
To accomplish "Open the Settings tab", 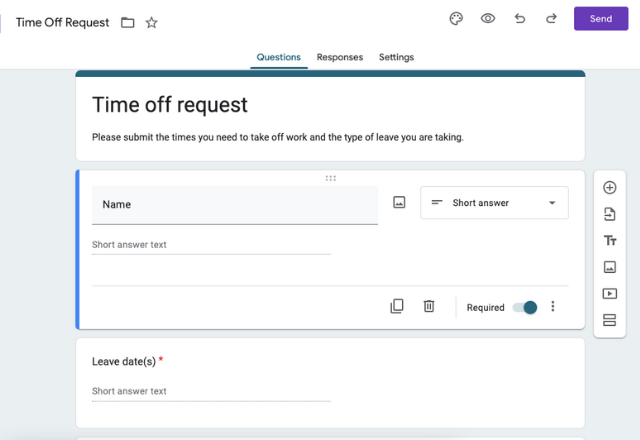I will pyautogui.click(x=396, y=57).
